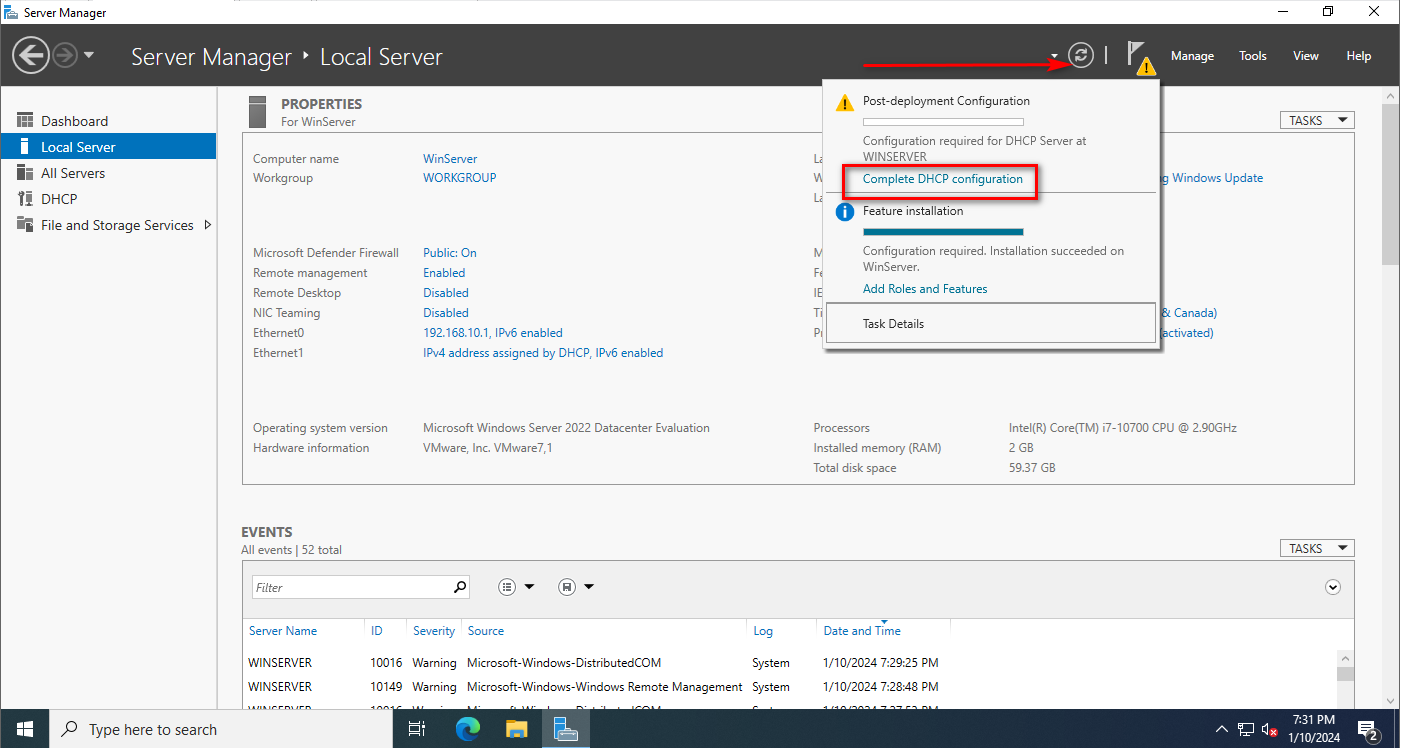Click the WinServer computer name link
The height and width of the screenshot is (748, 1410).
[x=450, y=159]
